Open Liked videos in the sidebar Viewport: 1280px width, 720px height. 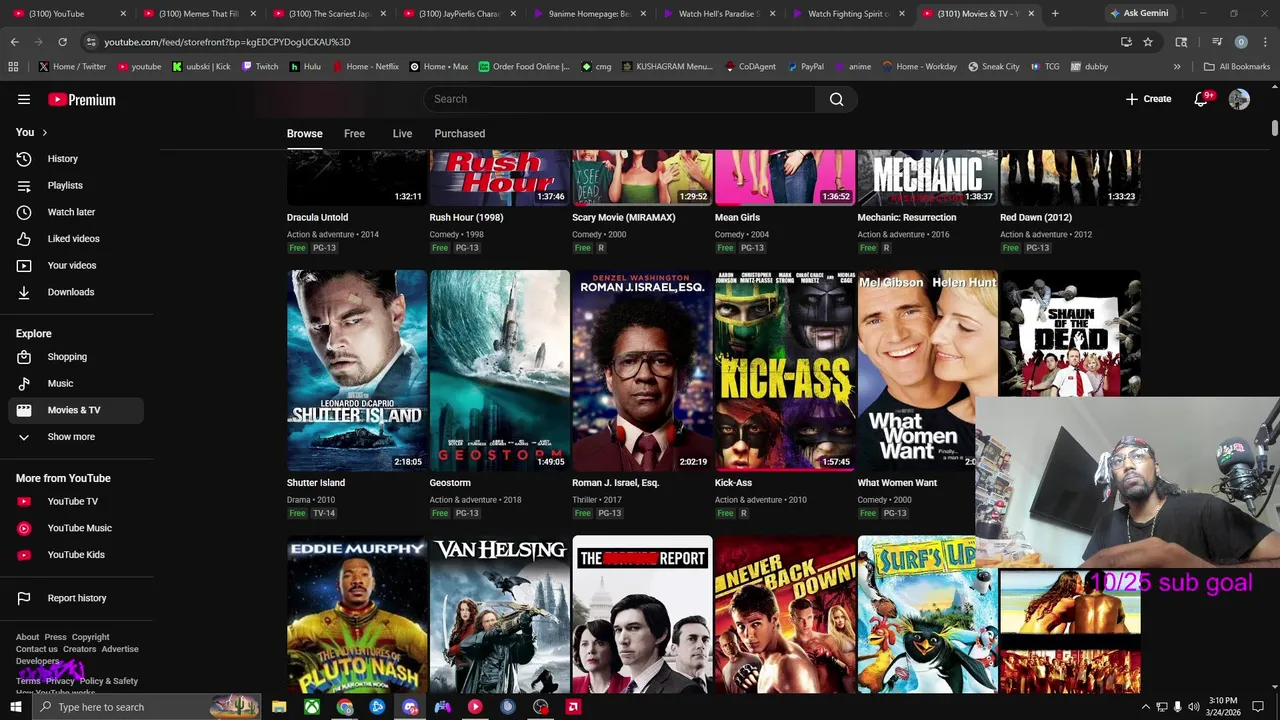76,238
